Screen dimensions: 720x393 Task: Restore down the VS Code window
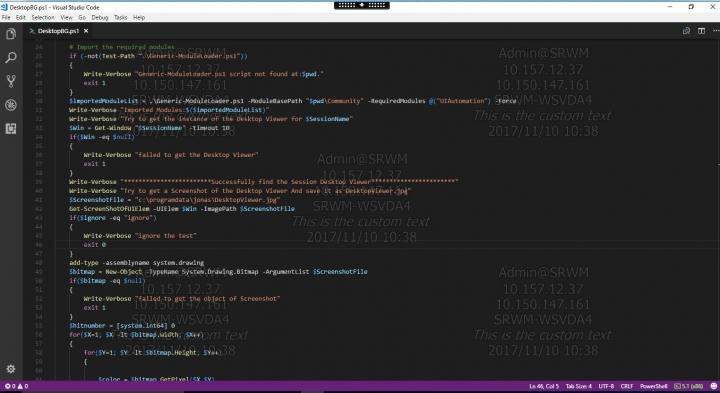click(x=691, y=7)
